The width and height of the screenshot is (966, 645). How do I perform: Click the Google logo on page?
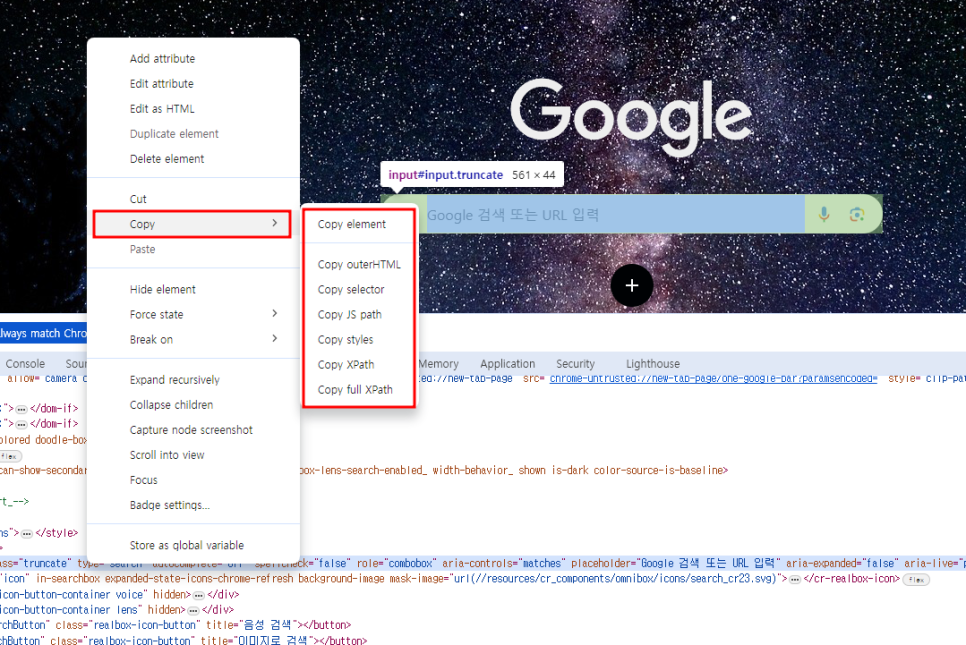tap(631, 116)
